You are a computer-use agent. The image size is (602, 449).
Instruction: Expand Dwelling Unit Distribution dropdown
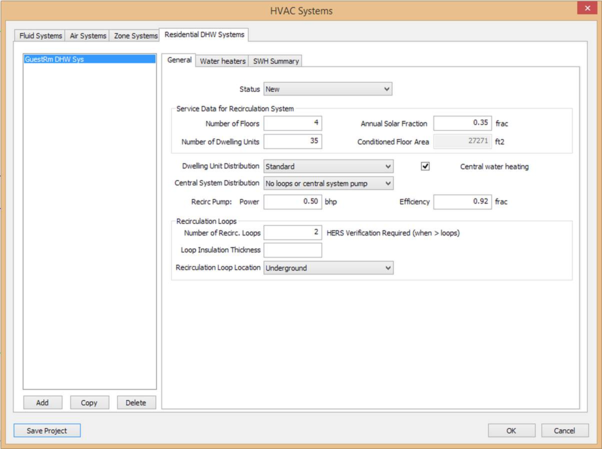pyautogui.click(x=328, y=167)
